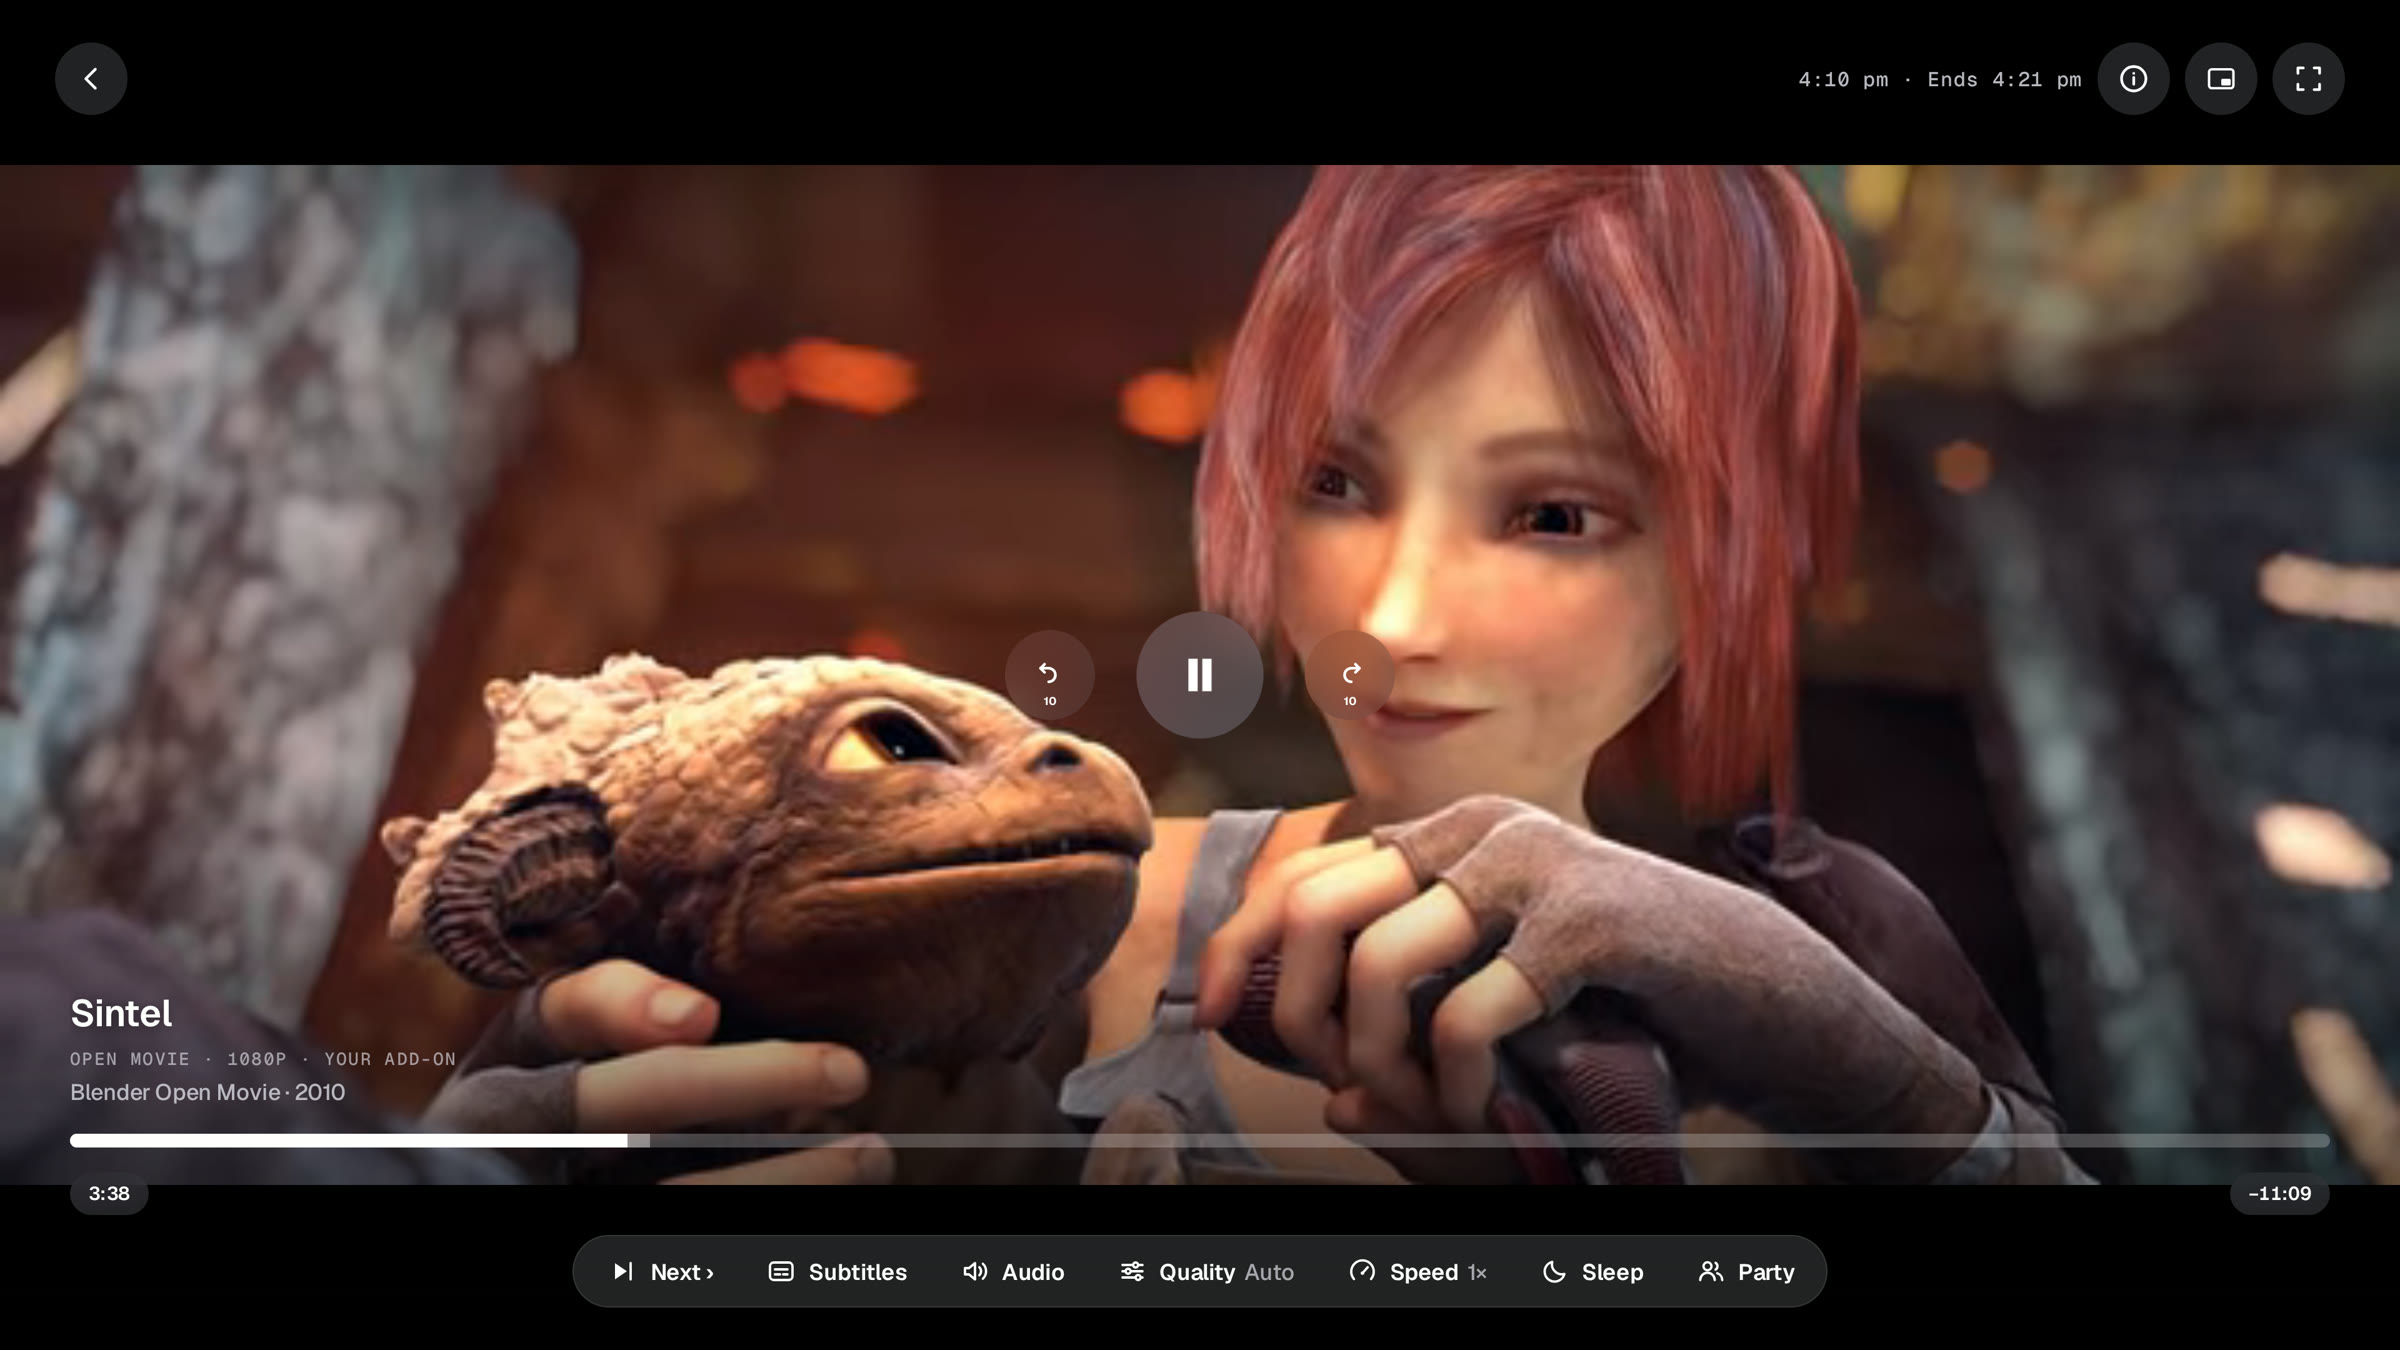2400x1350 pixels.
Task: Enter fullscreen mode
Action: pyautogui.click(x=2308, y=79)
